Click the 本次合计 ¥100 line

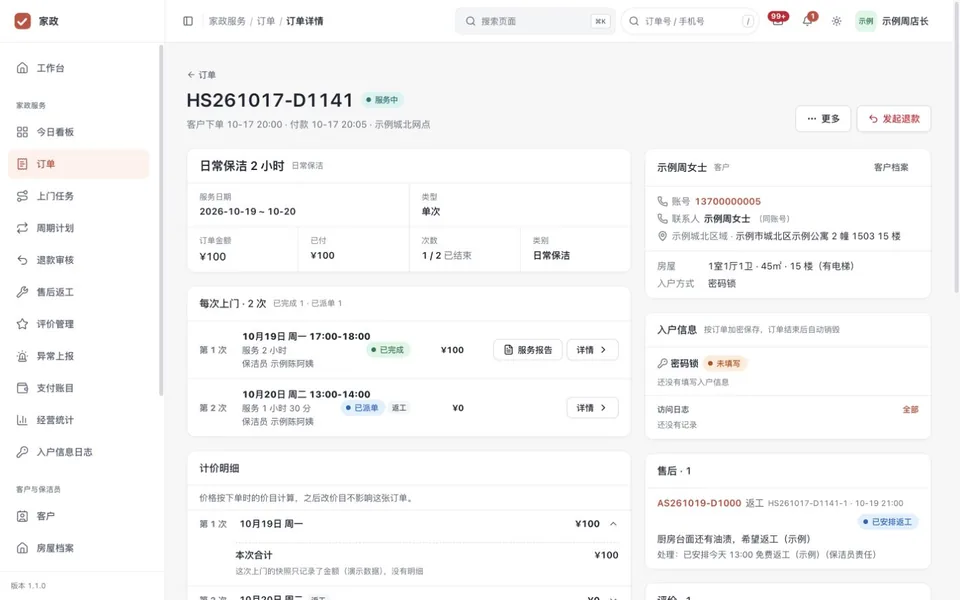pos(427,555)
